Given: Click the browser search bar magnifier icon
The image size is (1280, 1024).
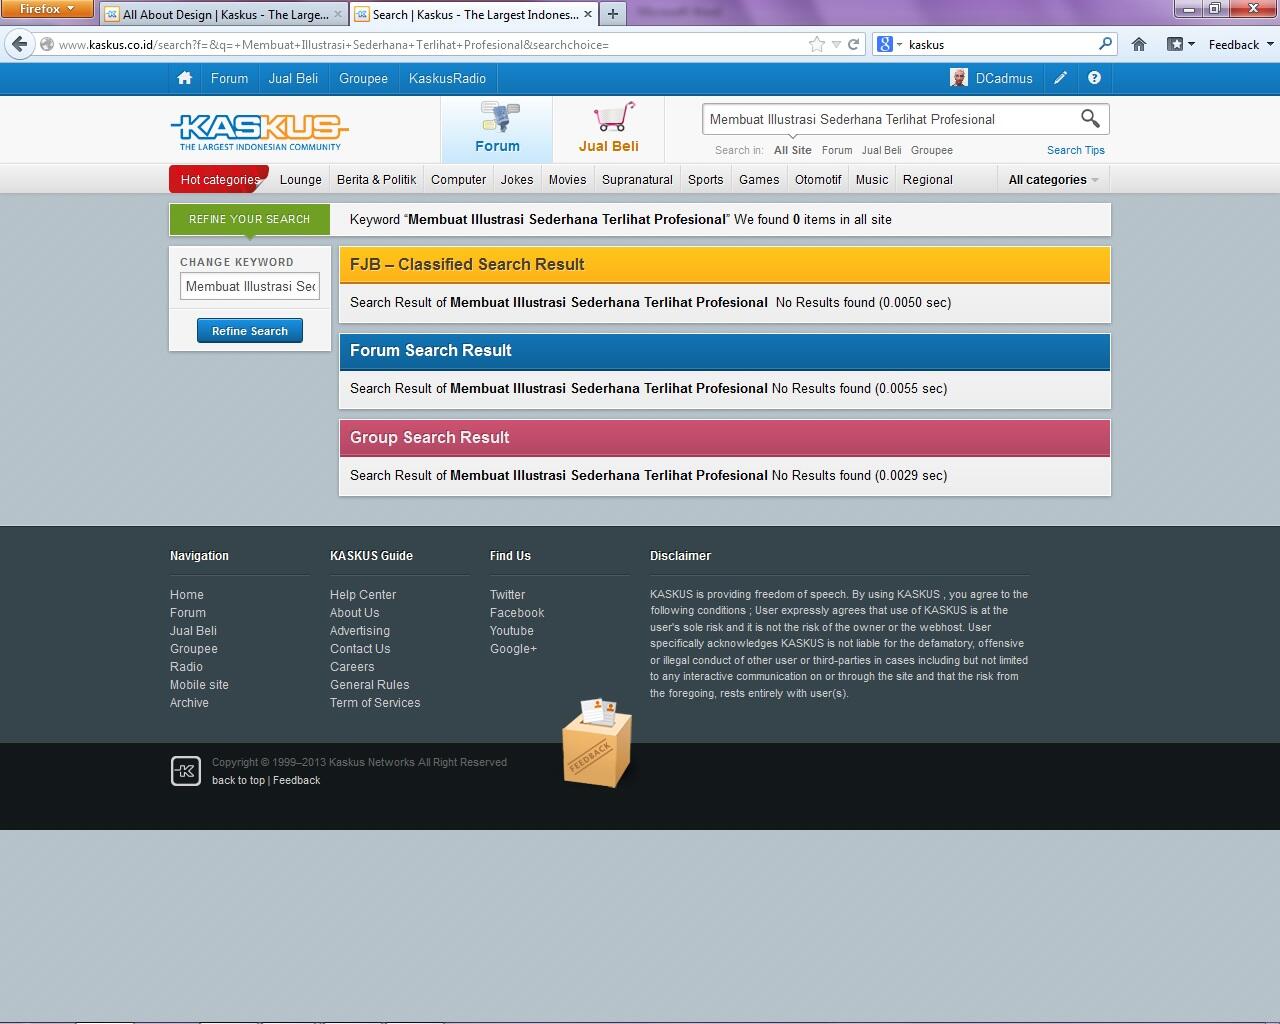Looking at the screenshot, I should point(1105,44).
